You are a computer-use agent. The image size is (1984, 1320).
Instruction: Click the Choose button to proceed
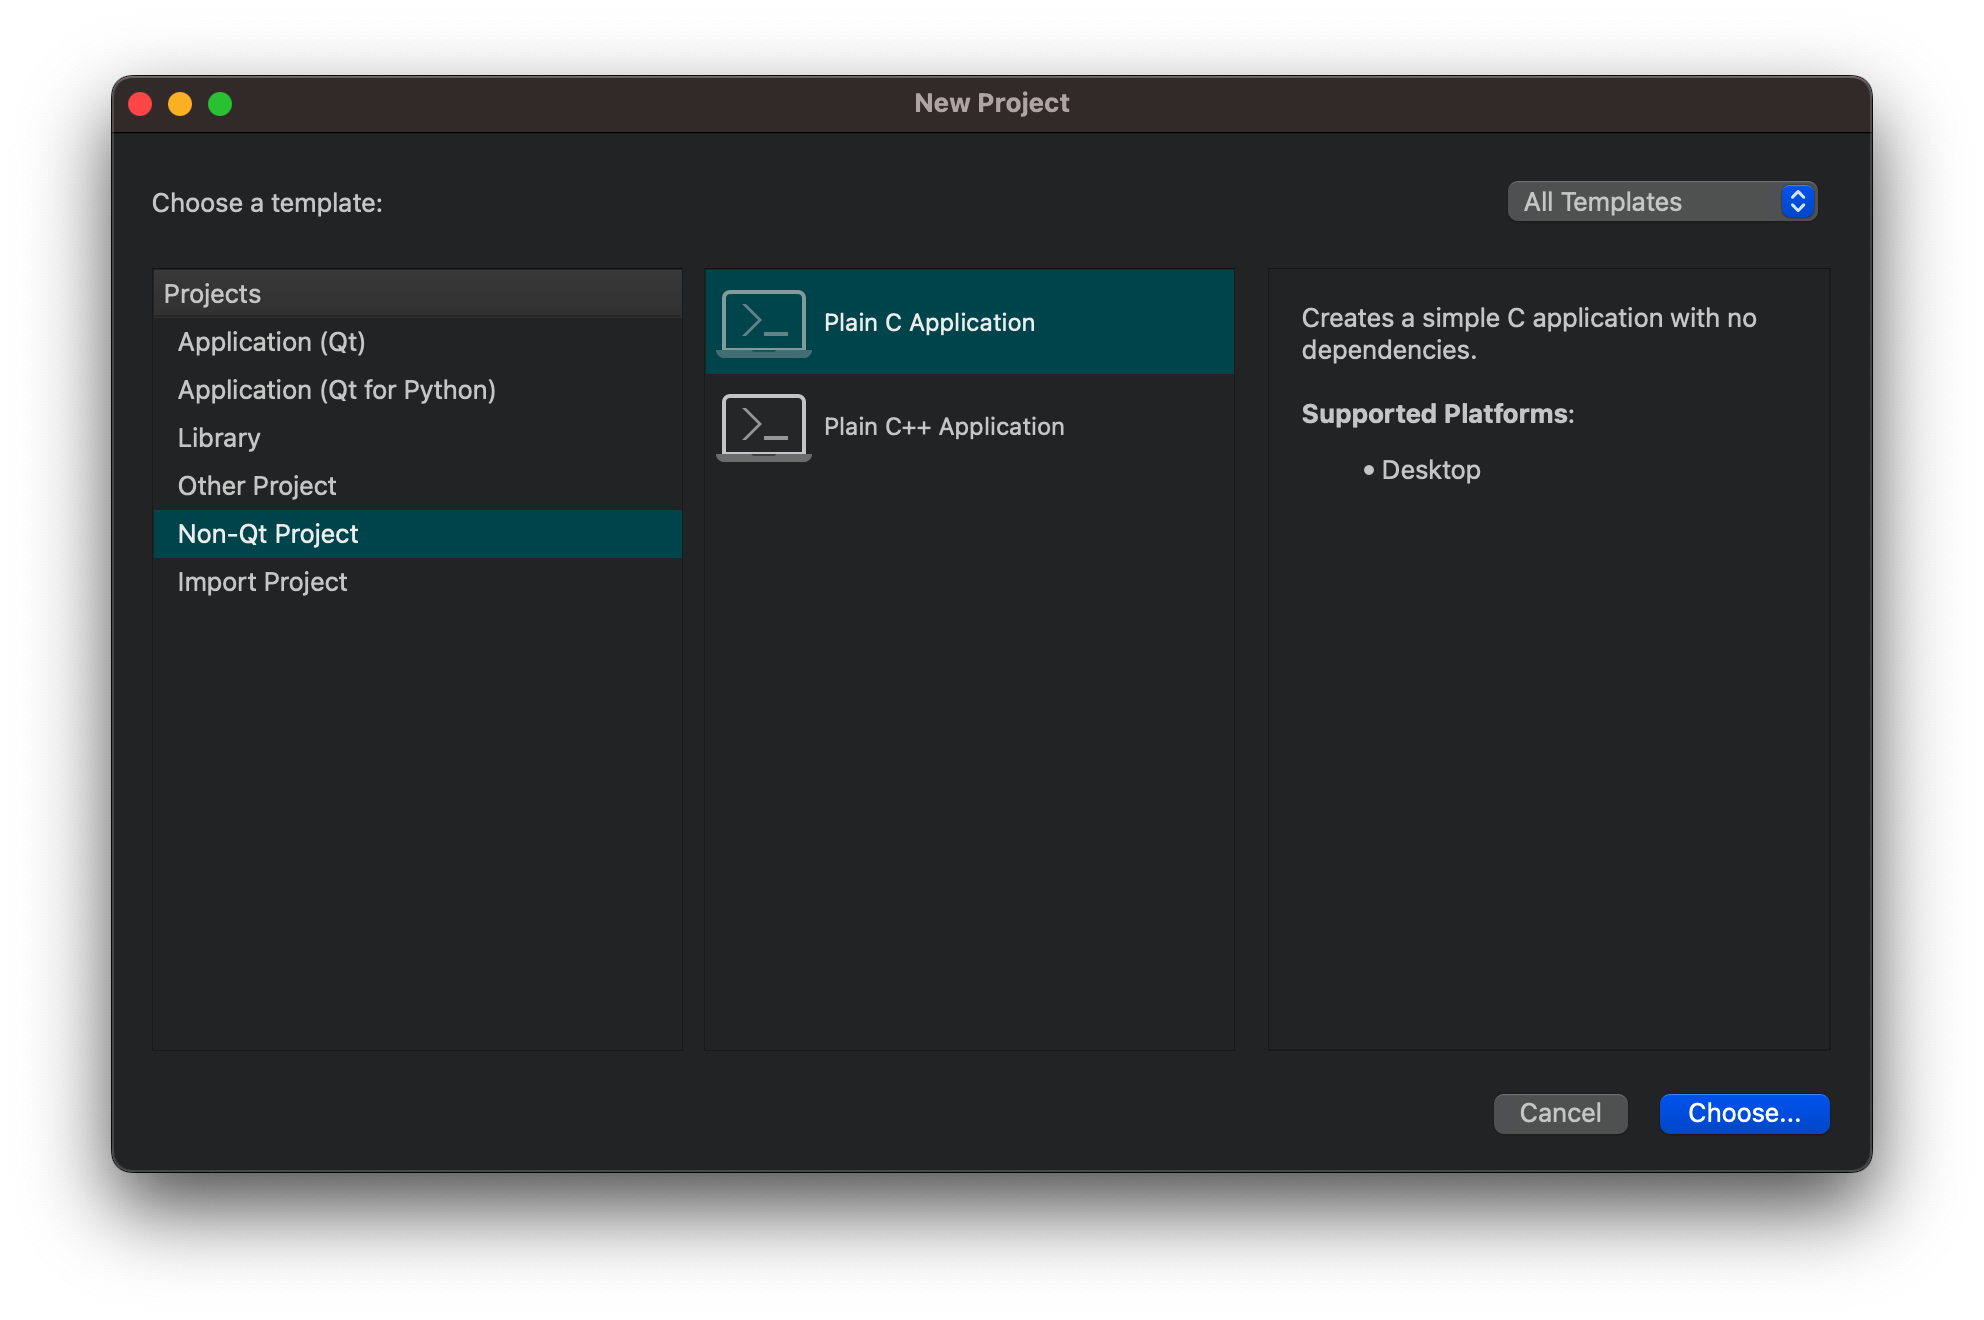1743,1113
